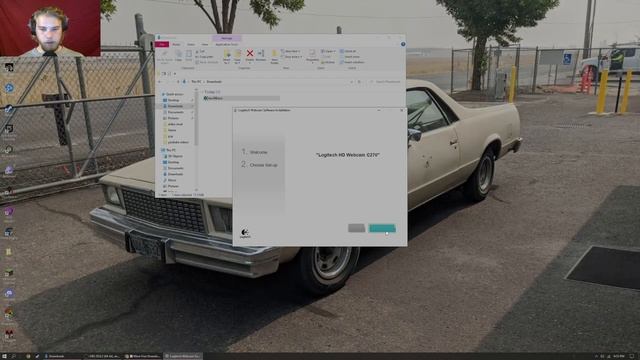The width and height of the screenshot is (640, 360).
Task: Open the Move to dropdown in ribbon
Action: (227, 56)
